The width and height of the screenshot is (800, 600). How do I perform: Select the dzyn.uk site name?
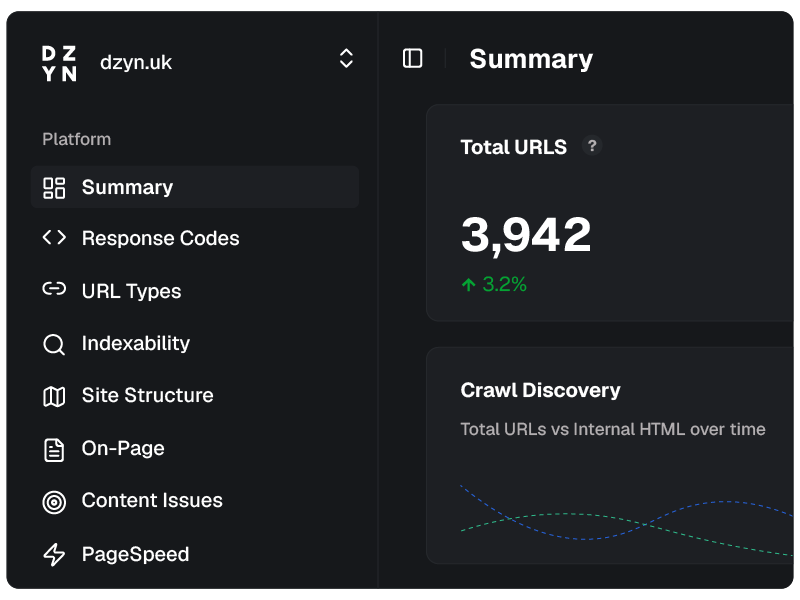[x=136, y=62]
